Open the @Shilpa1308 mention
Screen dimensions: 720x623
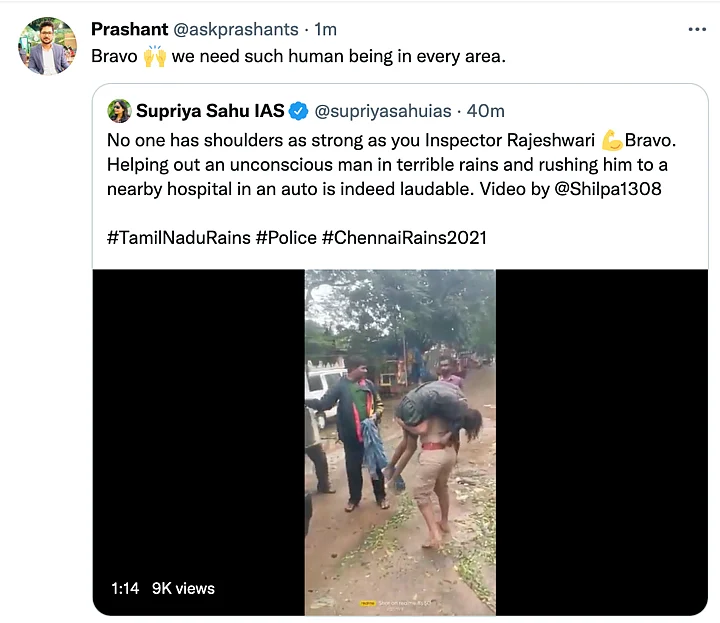click(x=608, y=189)
